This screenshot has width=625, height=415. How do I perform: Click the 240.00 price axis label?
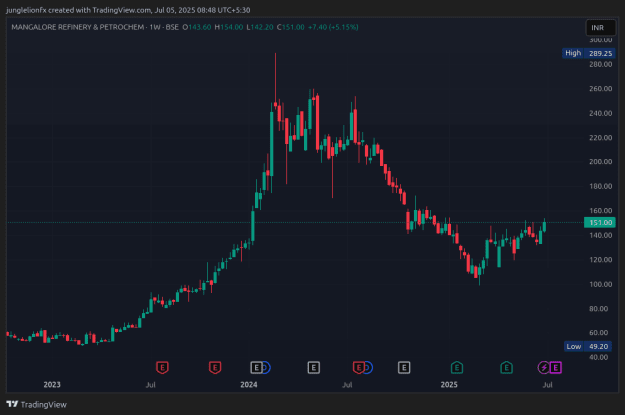point(600,113)
